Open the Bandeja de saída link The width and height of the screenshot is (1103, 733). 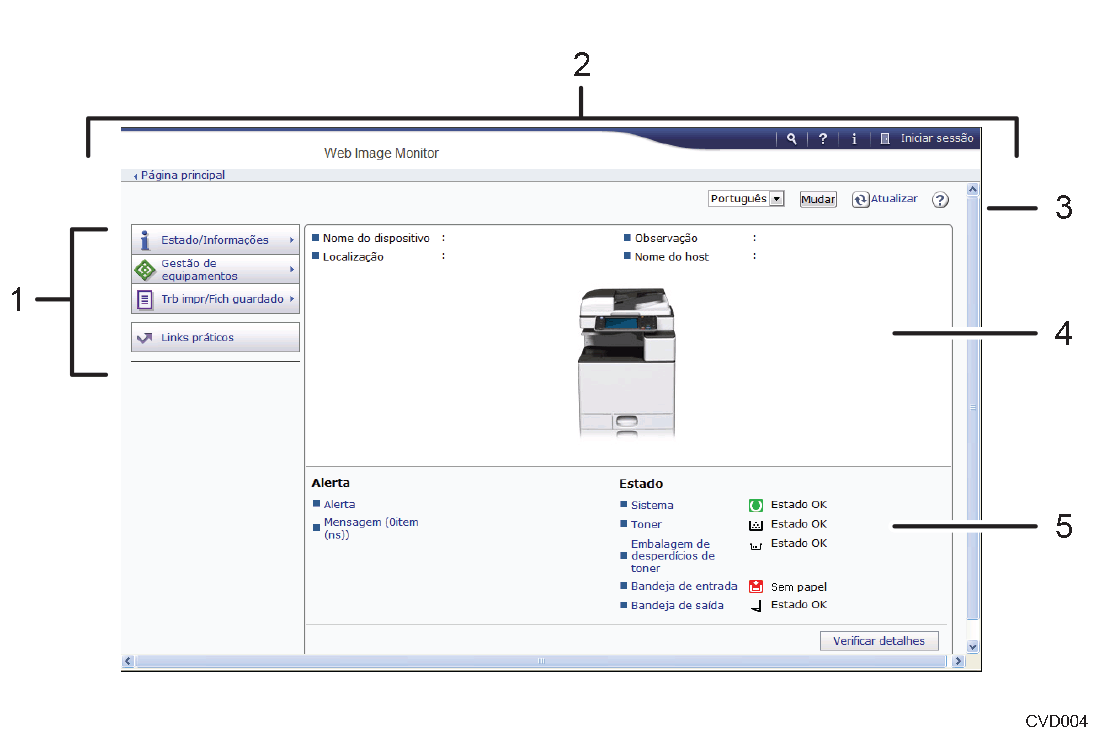click(x=677, y=606)
